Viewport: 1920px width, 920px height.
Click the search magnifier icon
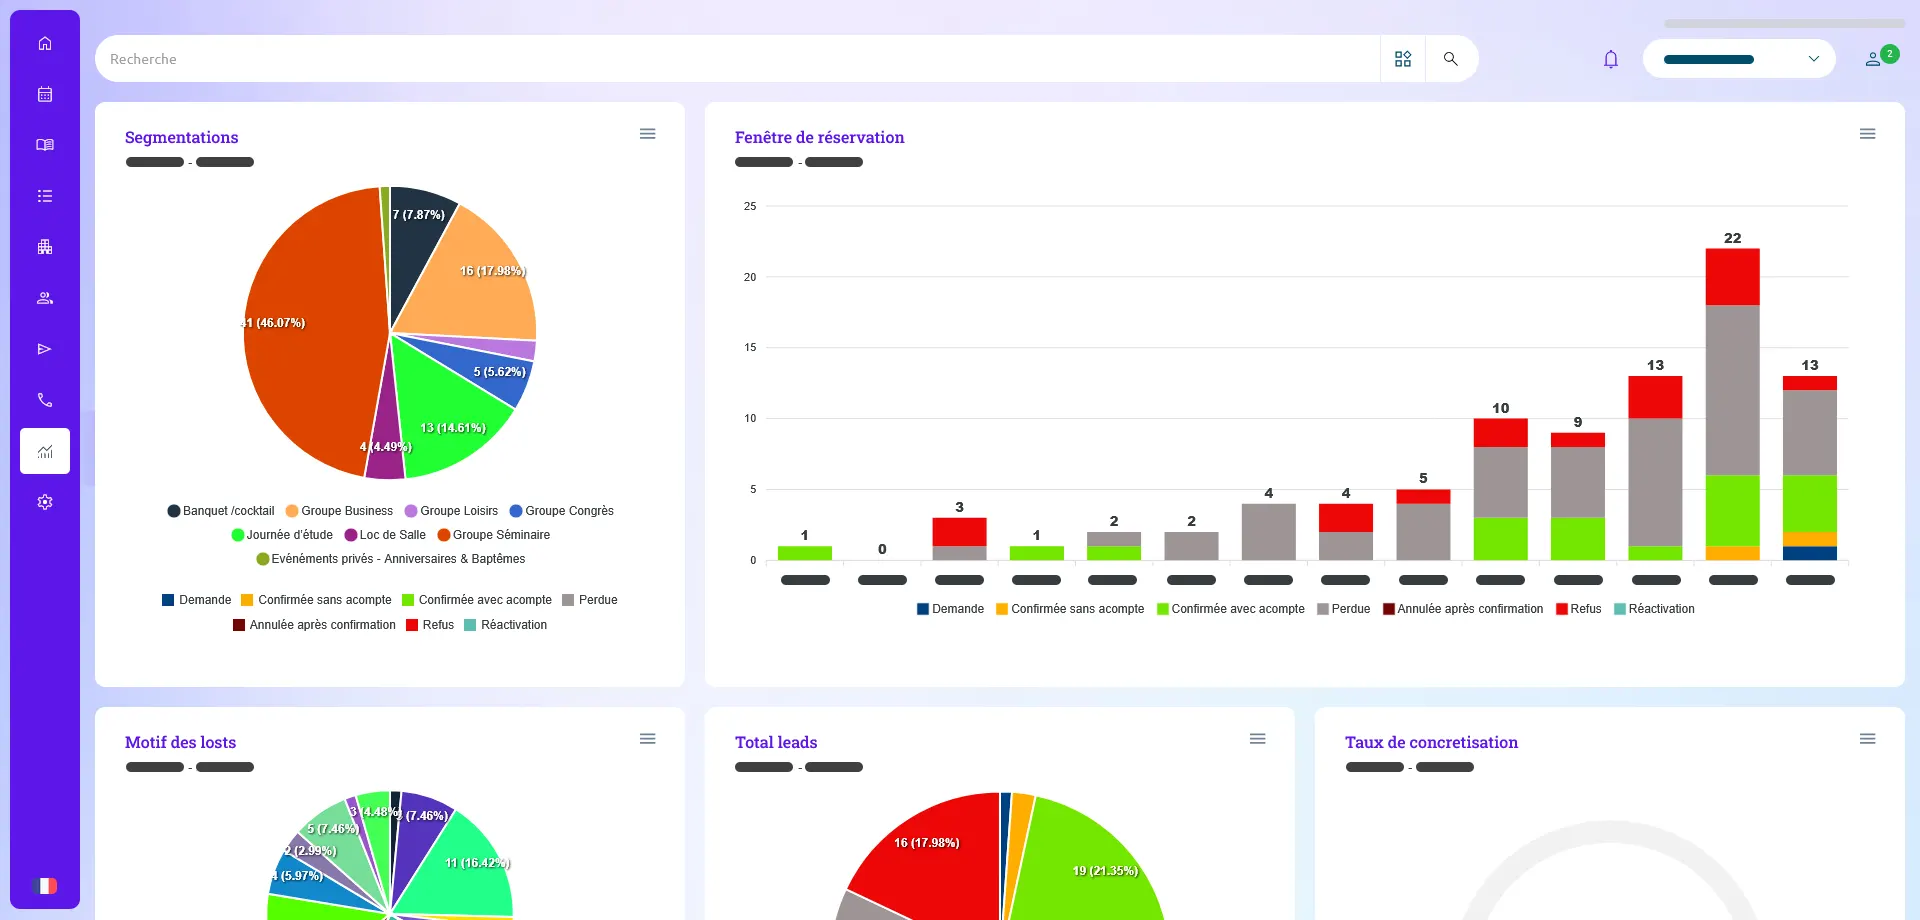1450,59
